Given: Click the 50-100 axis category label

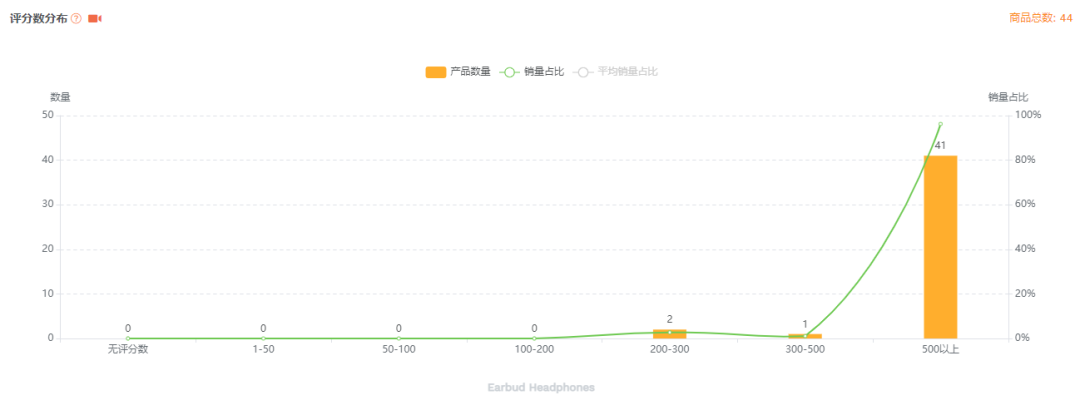Looking at the screenshot, I should pos(399,349).
